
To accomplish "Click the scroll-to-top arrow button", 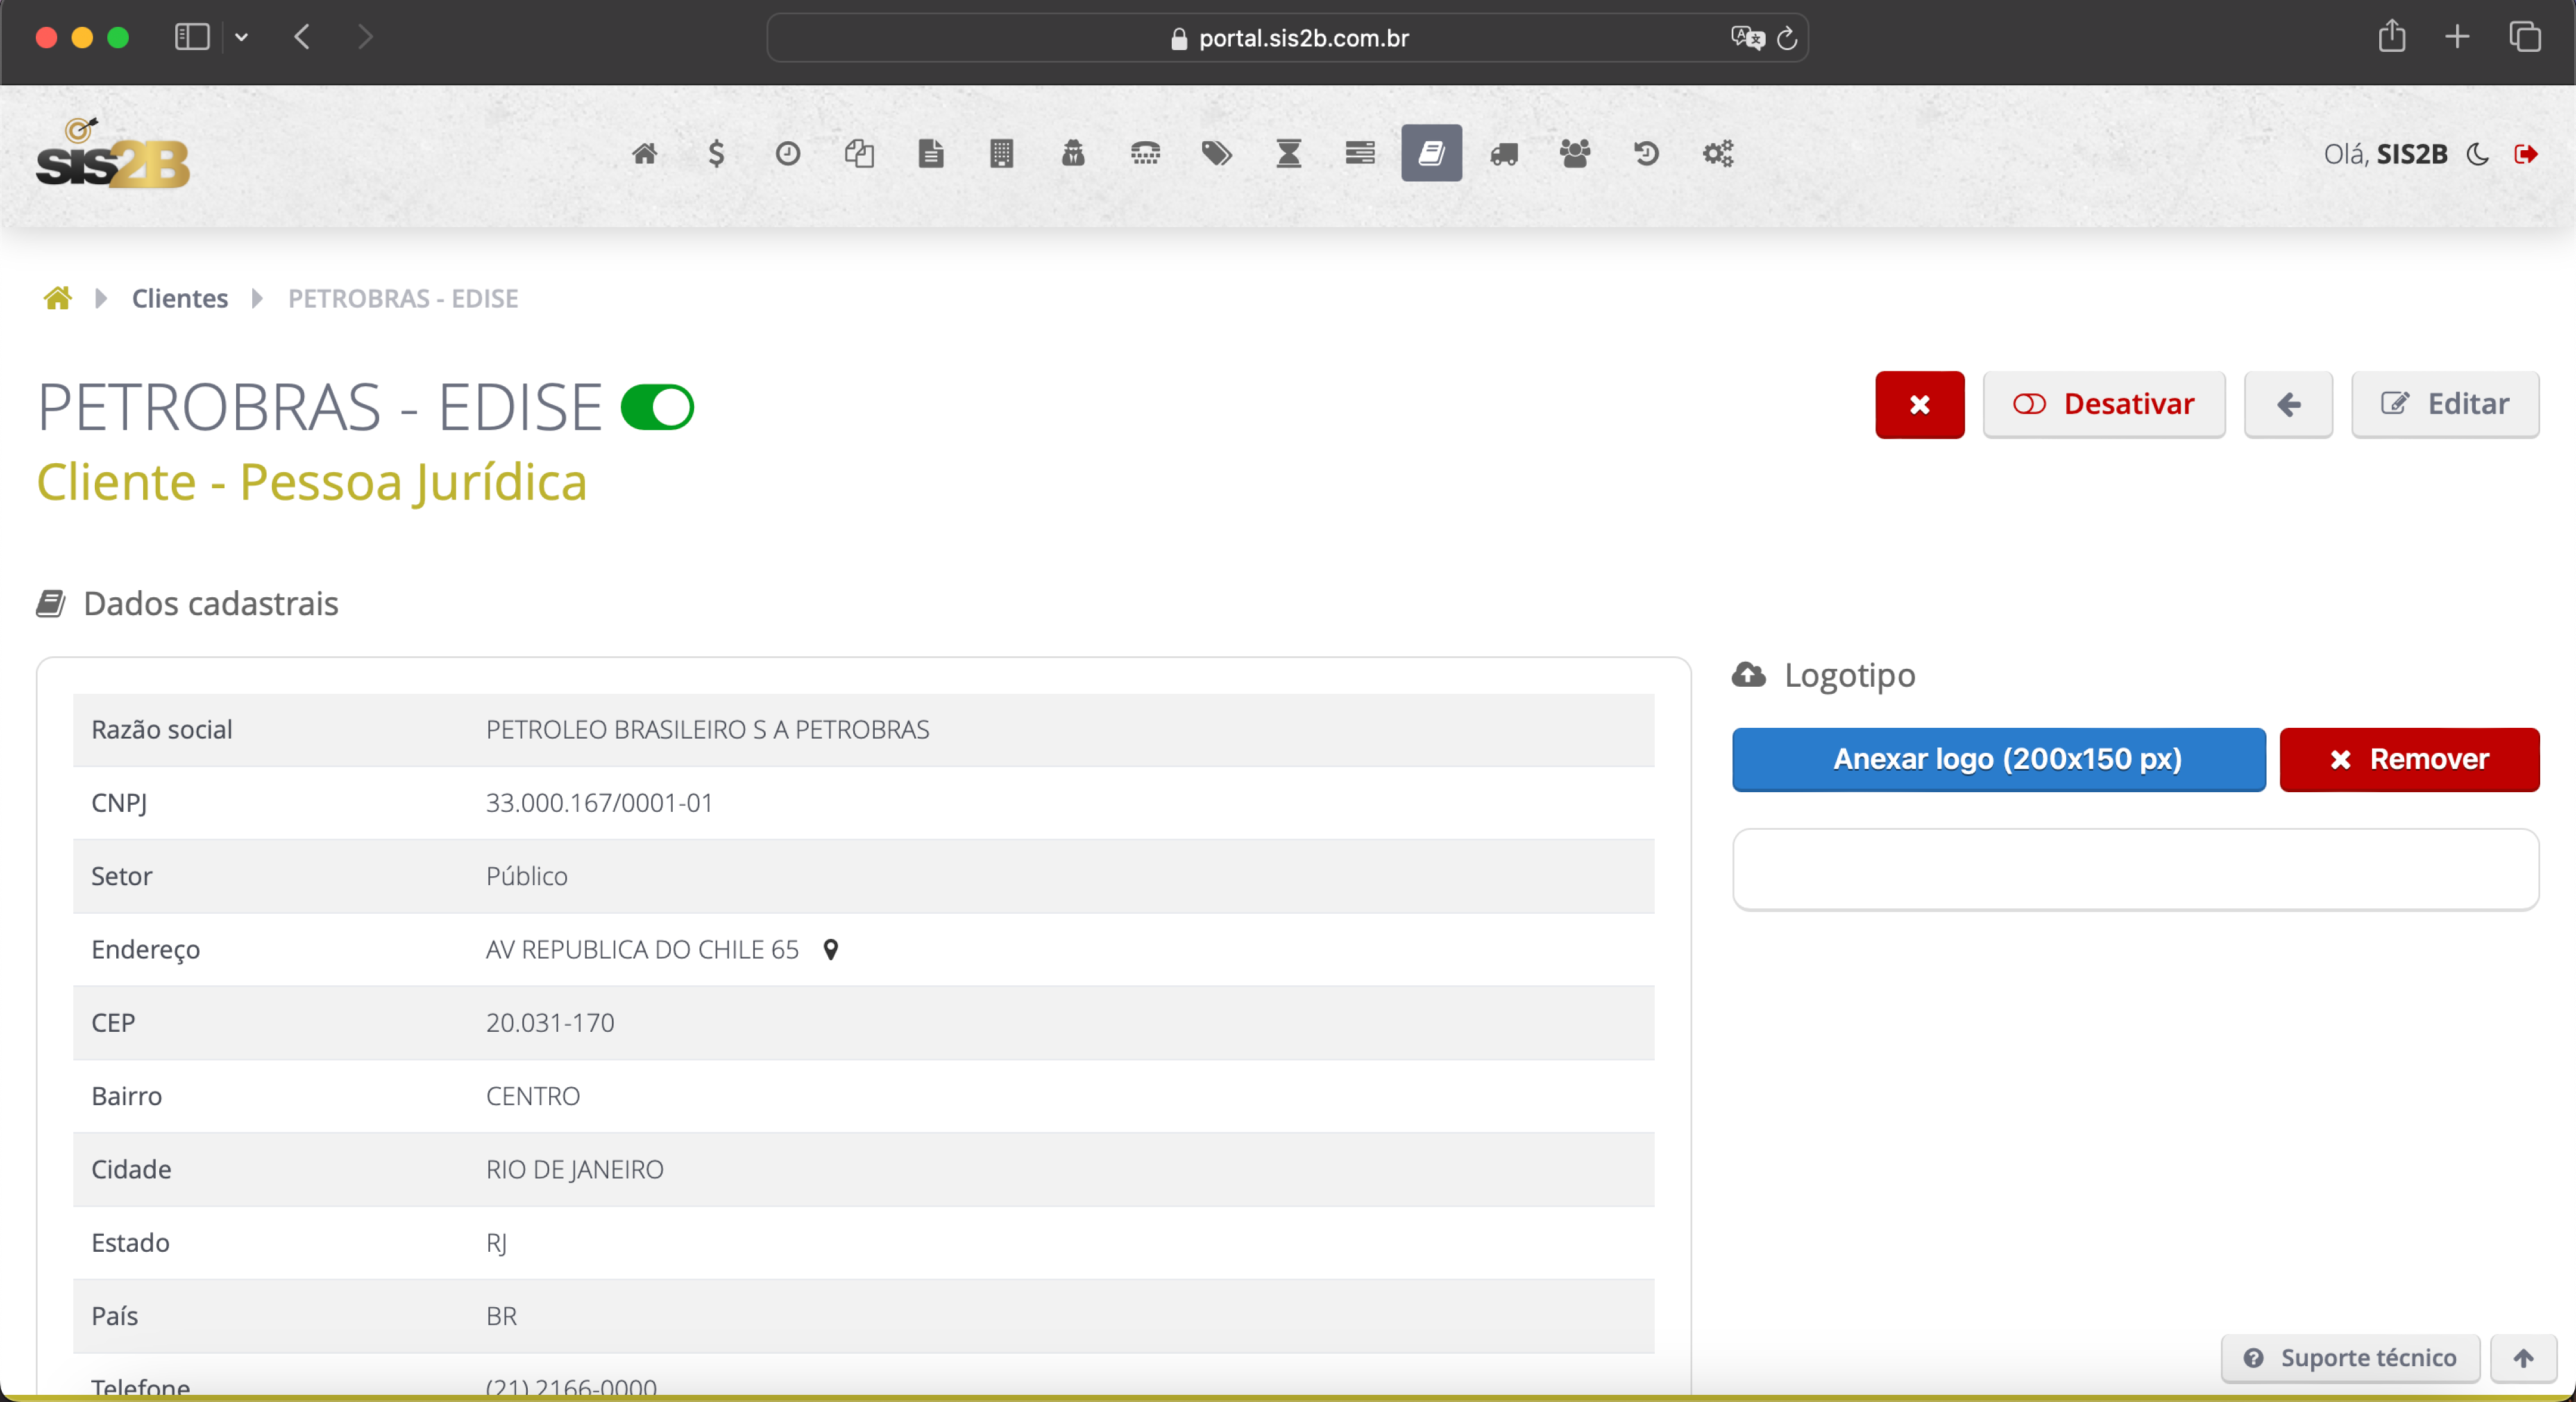I will tap(2523, 1358).
